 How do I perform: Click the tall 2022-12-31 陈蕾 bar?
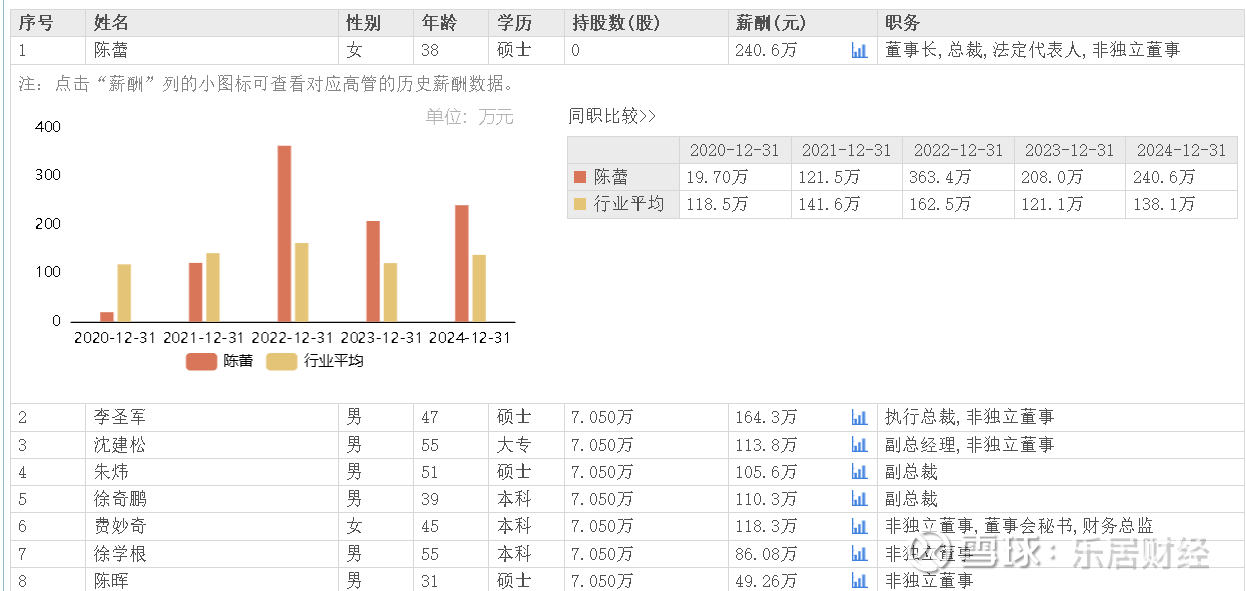pos(284,234)
